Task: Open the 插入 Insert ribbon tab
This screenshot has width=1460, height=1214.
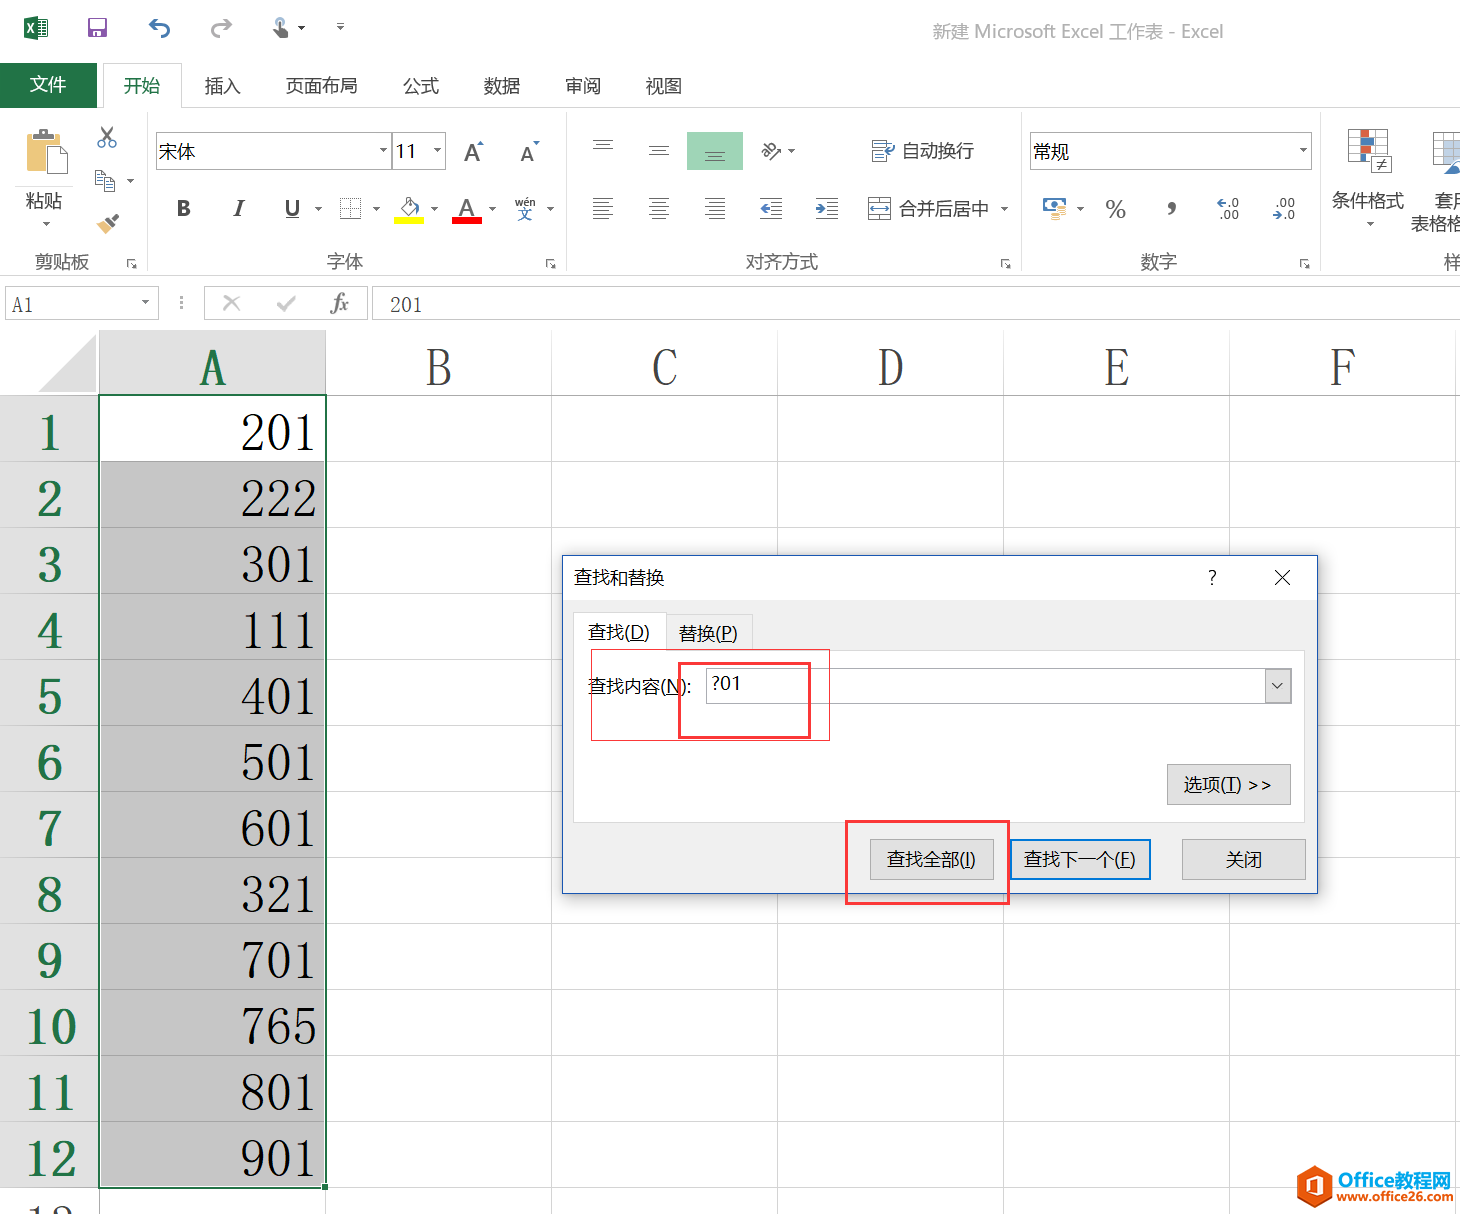Action: 222,86
